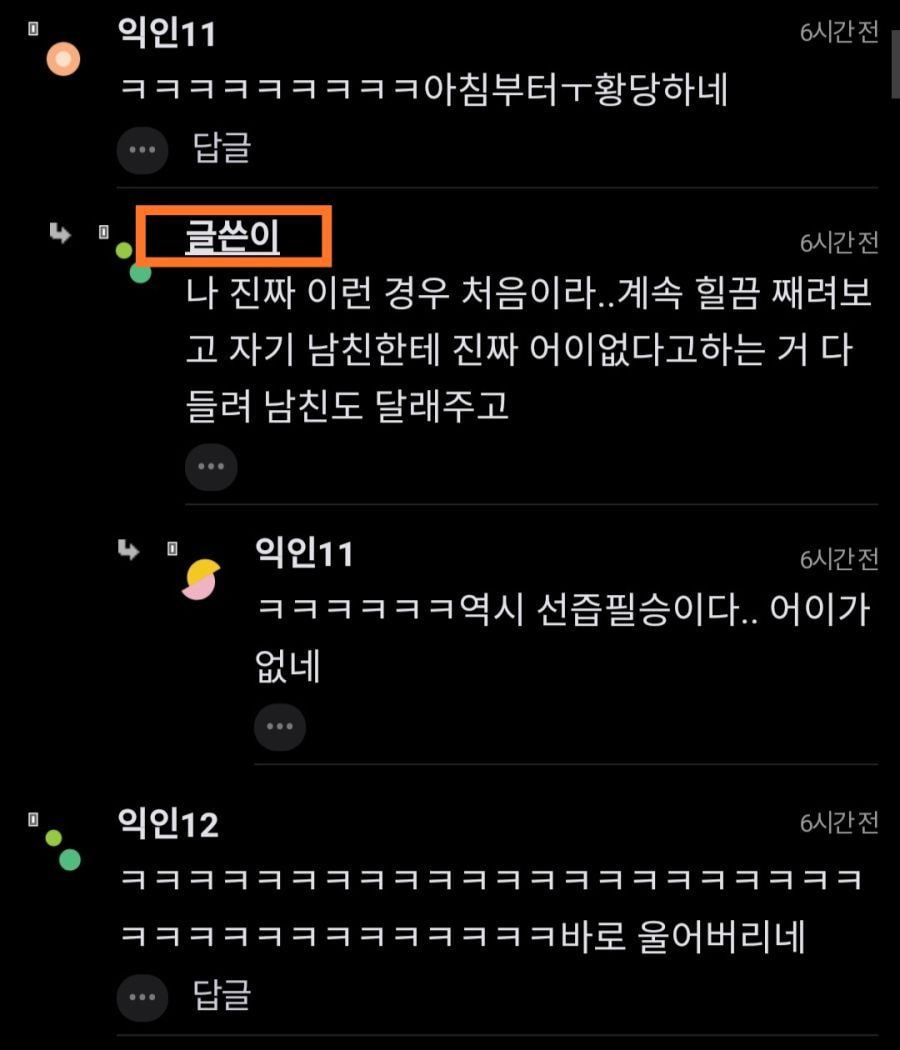Click the scrollbar at the right edge
The width and height of the screenshot is (900, 1050).
click(x=895, y=64)
